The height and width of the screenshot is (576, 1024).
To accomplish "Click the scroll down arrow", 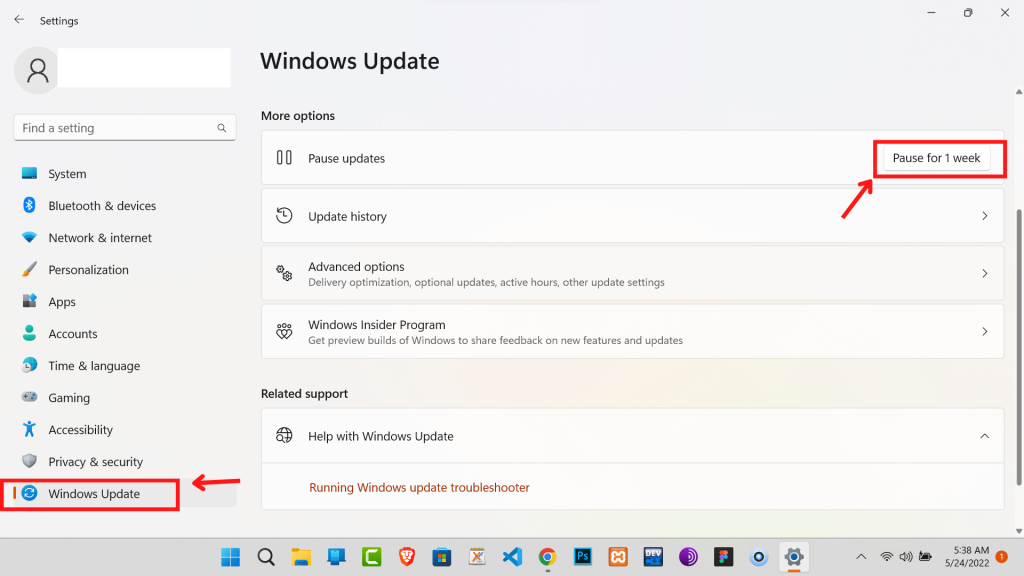I will 1019,532.
